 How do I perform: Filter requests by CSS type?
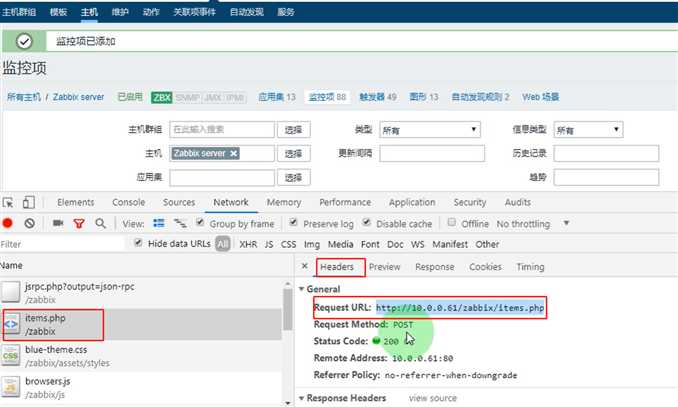tap(288, 244)
